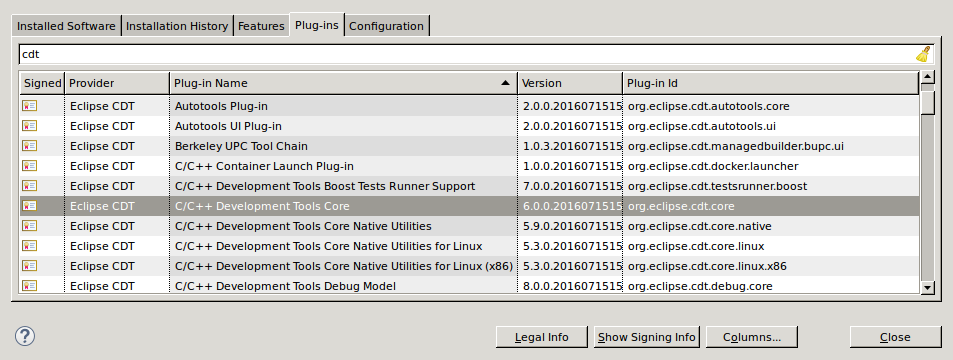Click the vertical scrollbar thumb

927,102
